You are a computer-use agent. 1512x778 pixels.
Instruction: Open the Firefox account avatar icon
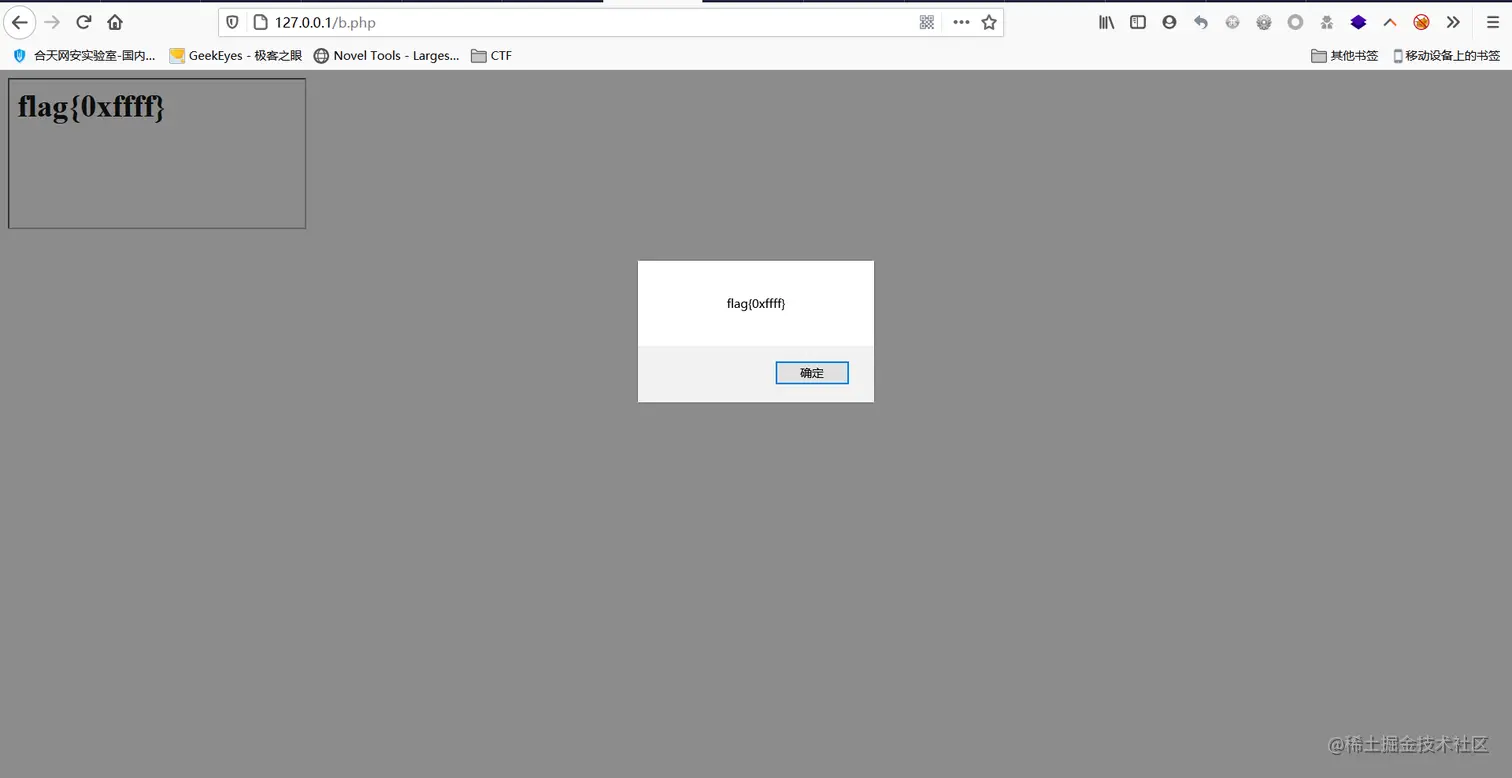pyautogui.click(x=1169, y=22)
